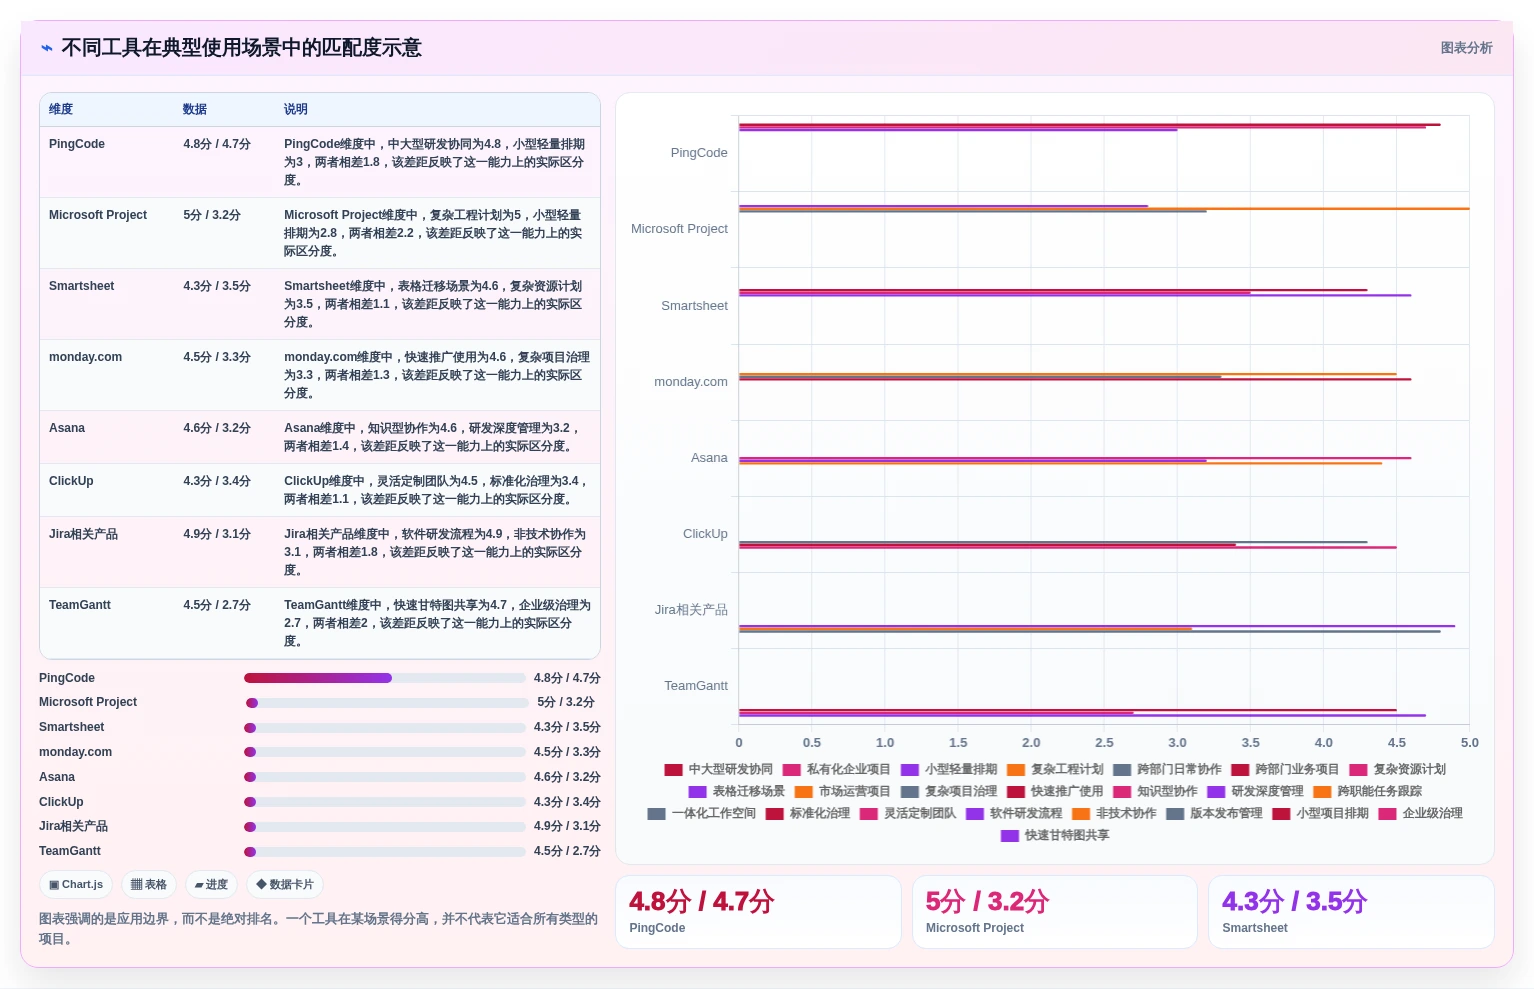Click the 维度 column header
The height and width of the screenshot is (989, 1534).
click(61, 110)
